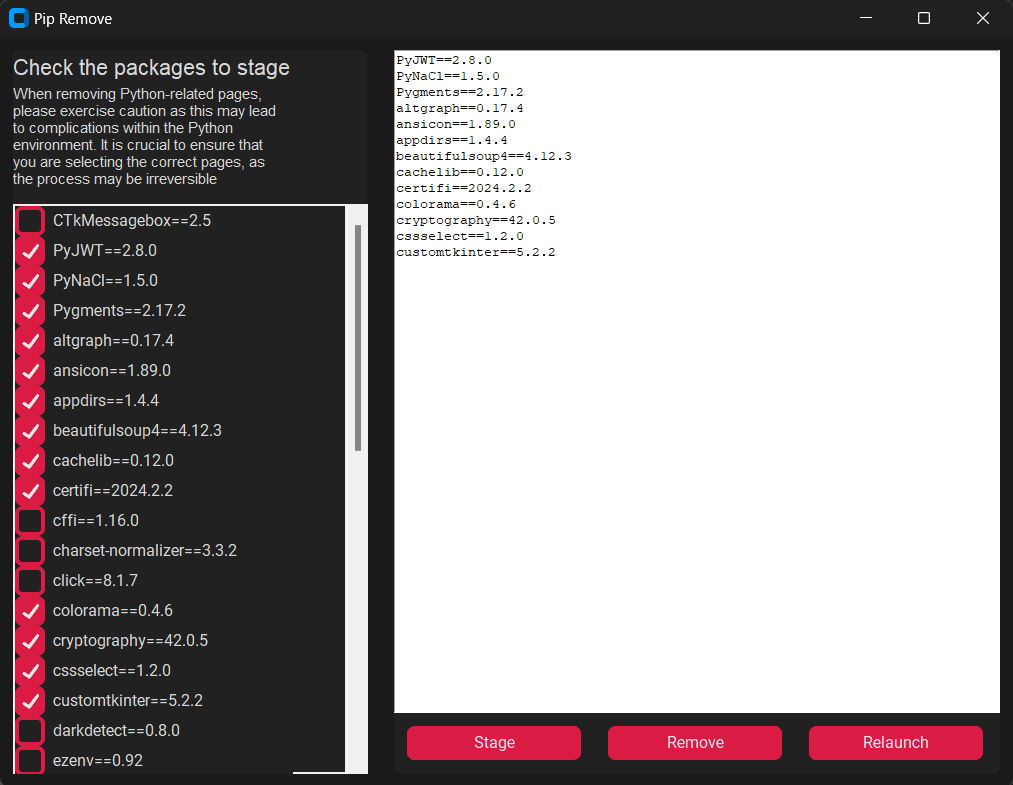Screen dimensions: 1013x785
Task: Toggle cssselect==1.2.0 checkbox
Action: (30, 671)
